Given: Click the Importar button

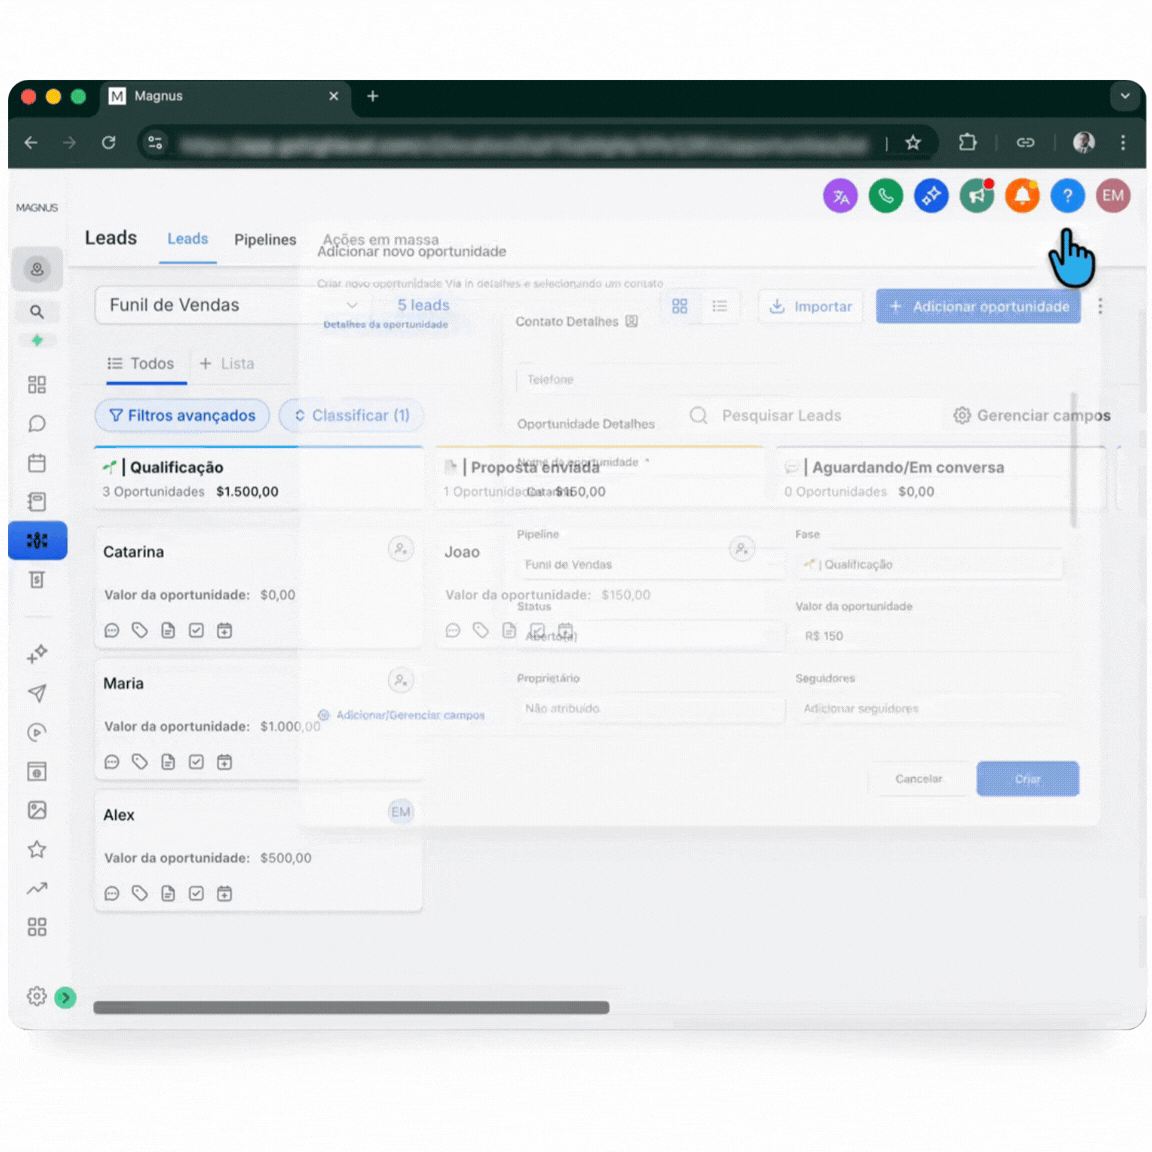Looking at the screenshot, I should point(810,306).
